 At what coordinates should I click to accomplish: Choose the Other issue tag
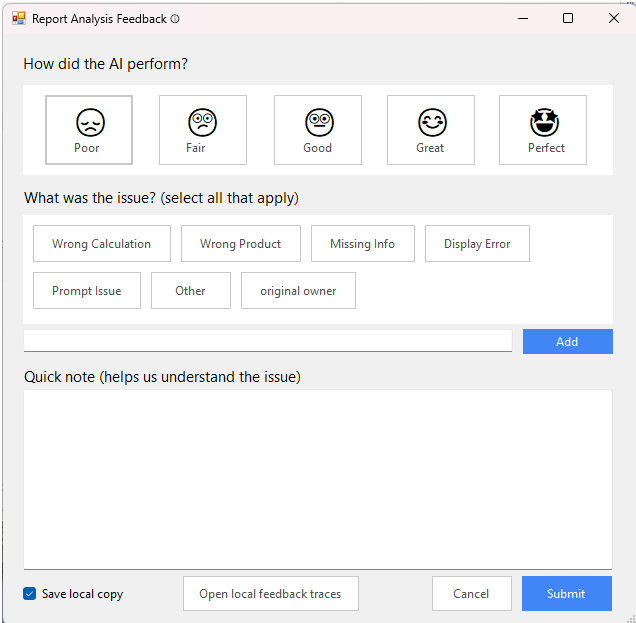click(190, 291)
